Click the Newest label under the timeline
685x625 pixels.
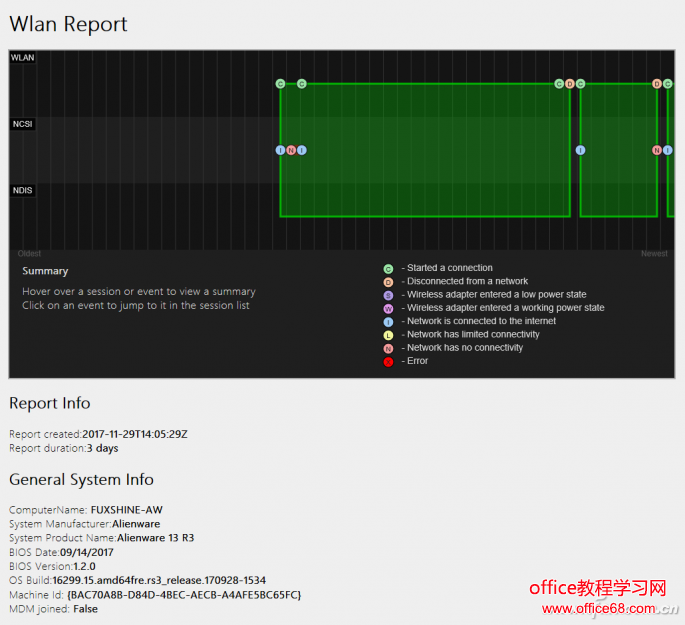coord(654,253)
